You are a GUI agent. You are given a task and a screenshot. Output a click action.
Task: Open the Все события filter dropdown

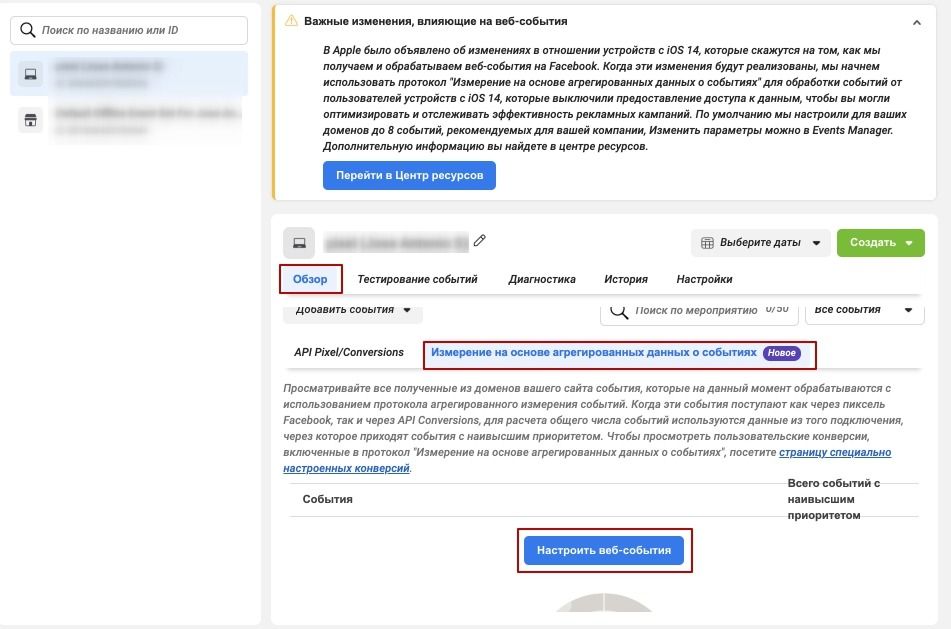[x=864, y=310]
